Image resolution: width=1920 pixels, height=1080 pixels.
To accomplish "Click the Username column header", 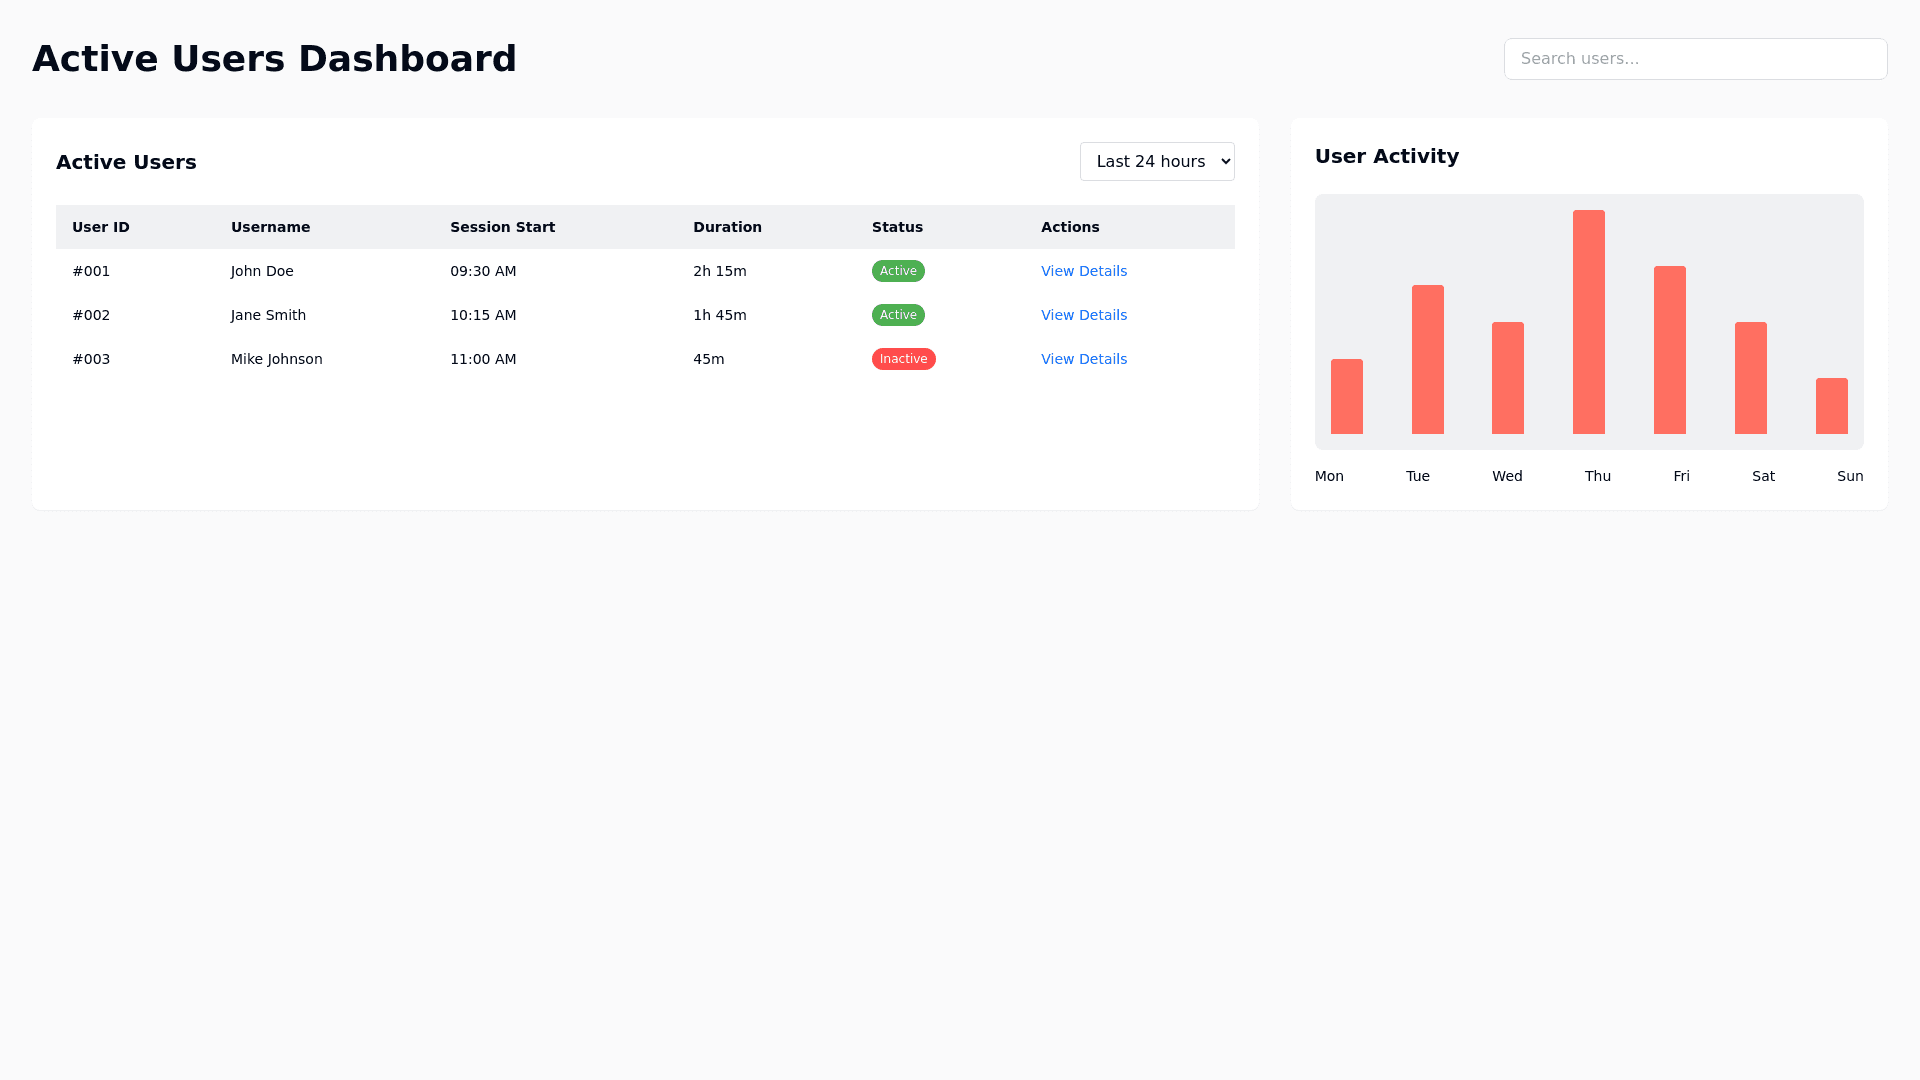I will point(270,227).
